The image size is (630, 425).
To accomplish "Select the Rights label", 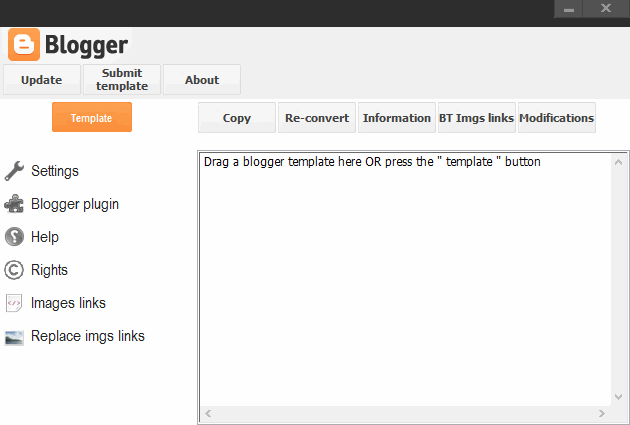I will click(49, 270).
